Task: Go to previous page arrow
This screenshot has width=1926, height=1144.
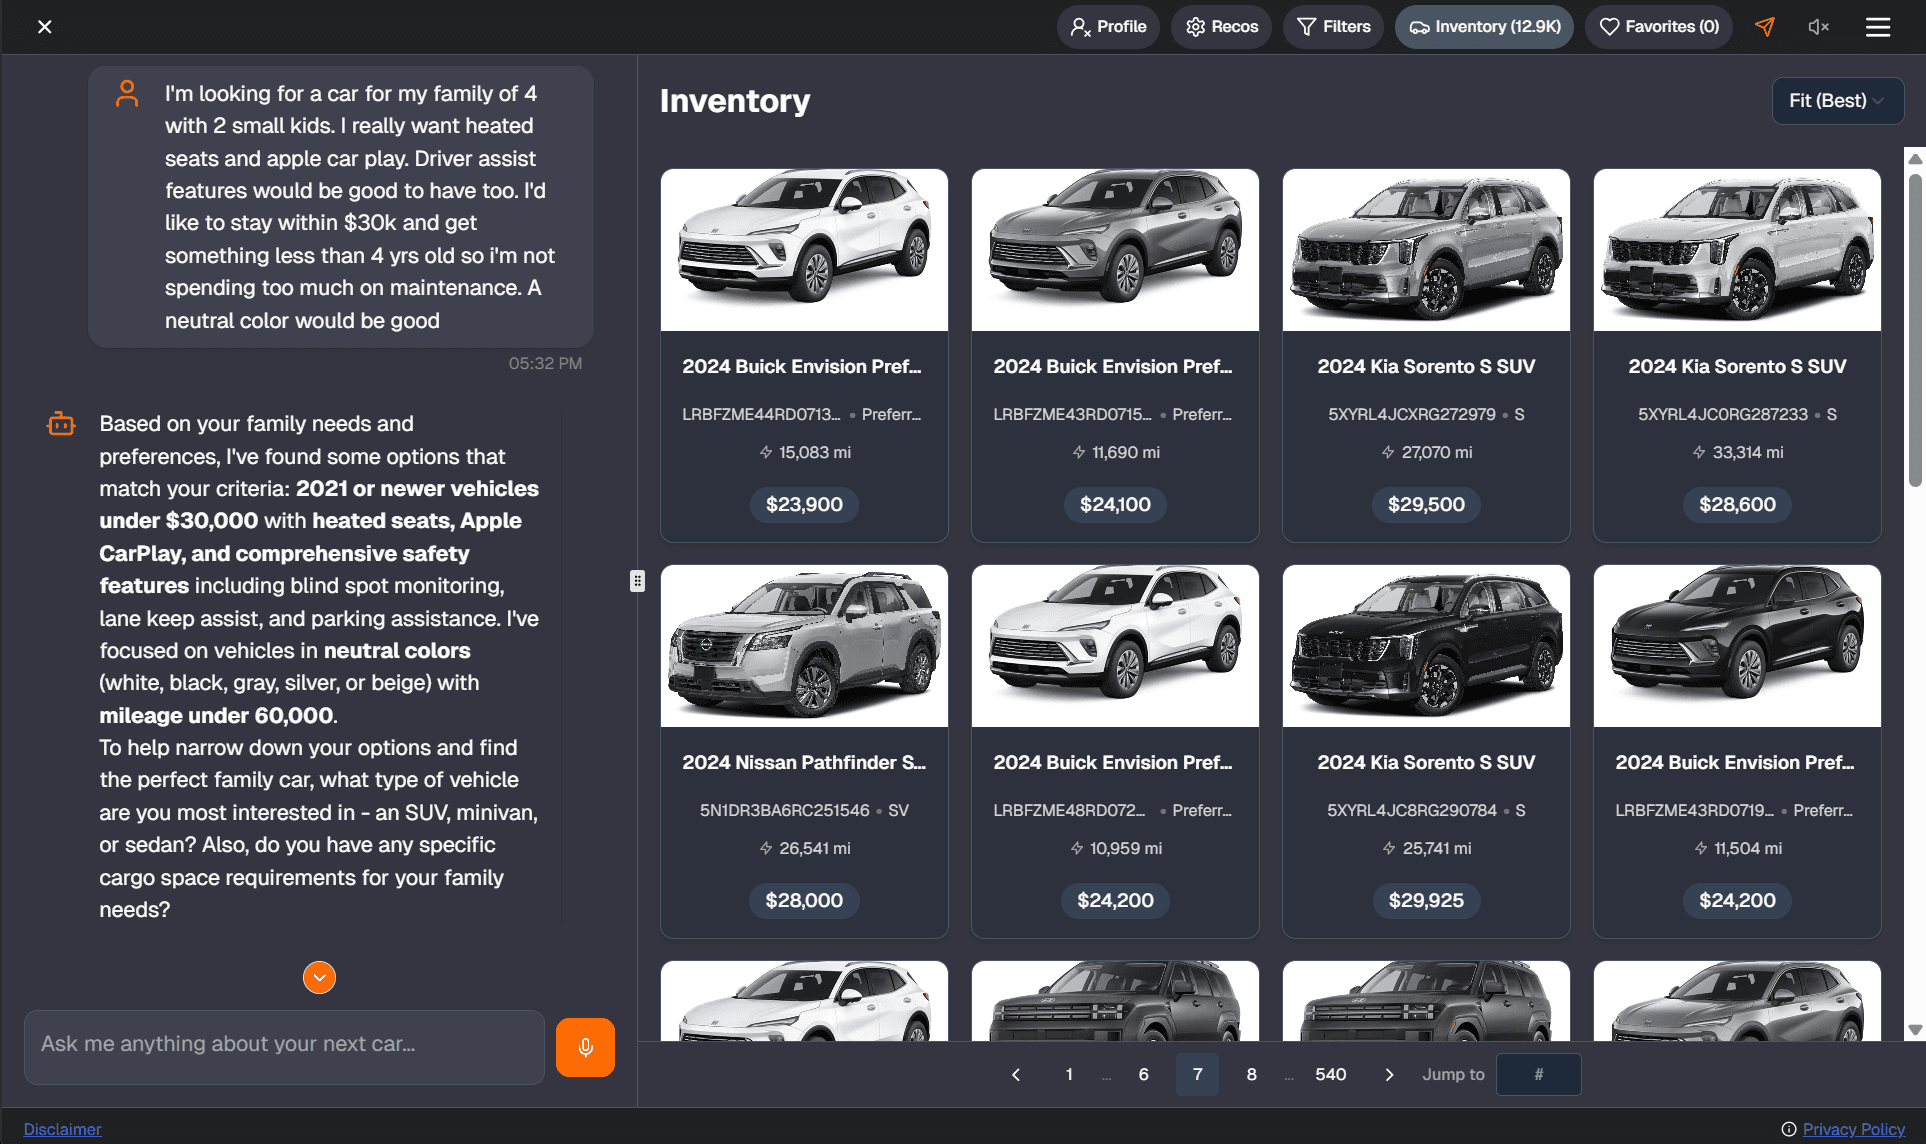Action: pyautogui.click(x=1016, y=1075)
